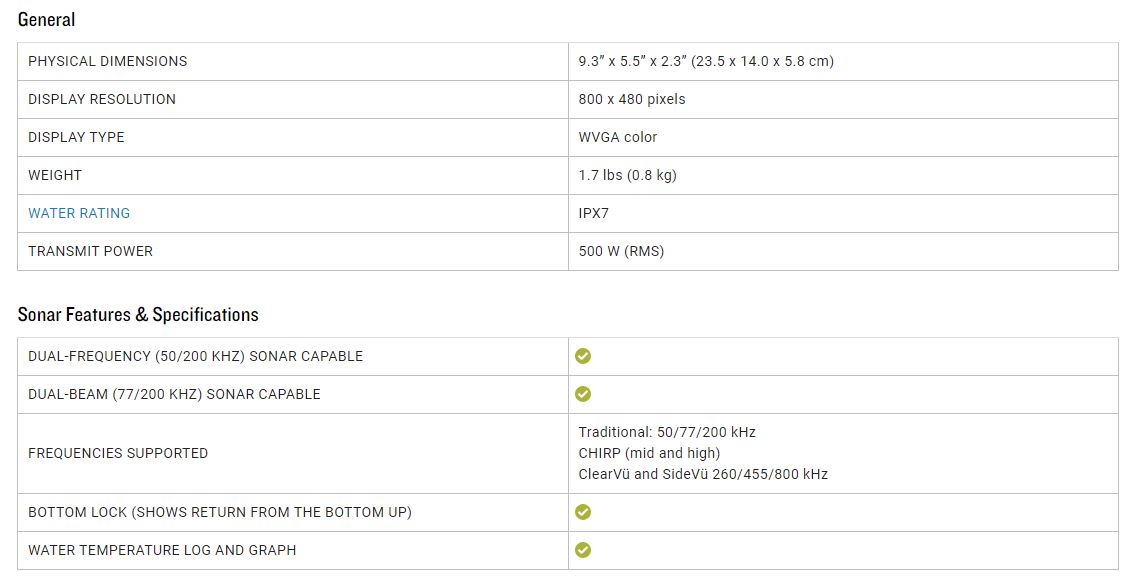1131x582 pixels.
Task: Click the 500 W (RMS) value
Action: 621,251
